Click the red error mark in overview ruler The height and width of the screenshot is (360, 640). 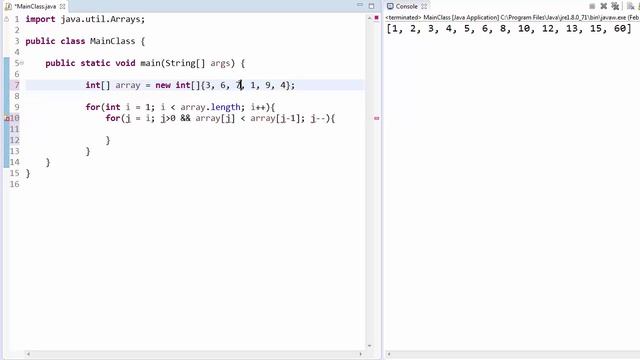pyautogui.click(x=376, y=118)
